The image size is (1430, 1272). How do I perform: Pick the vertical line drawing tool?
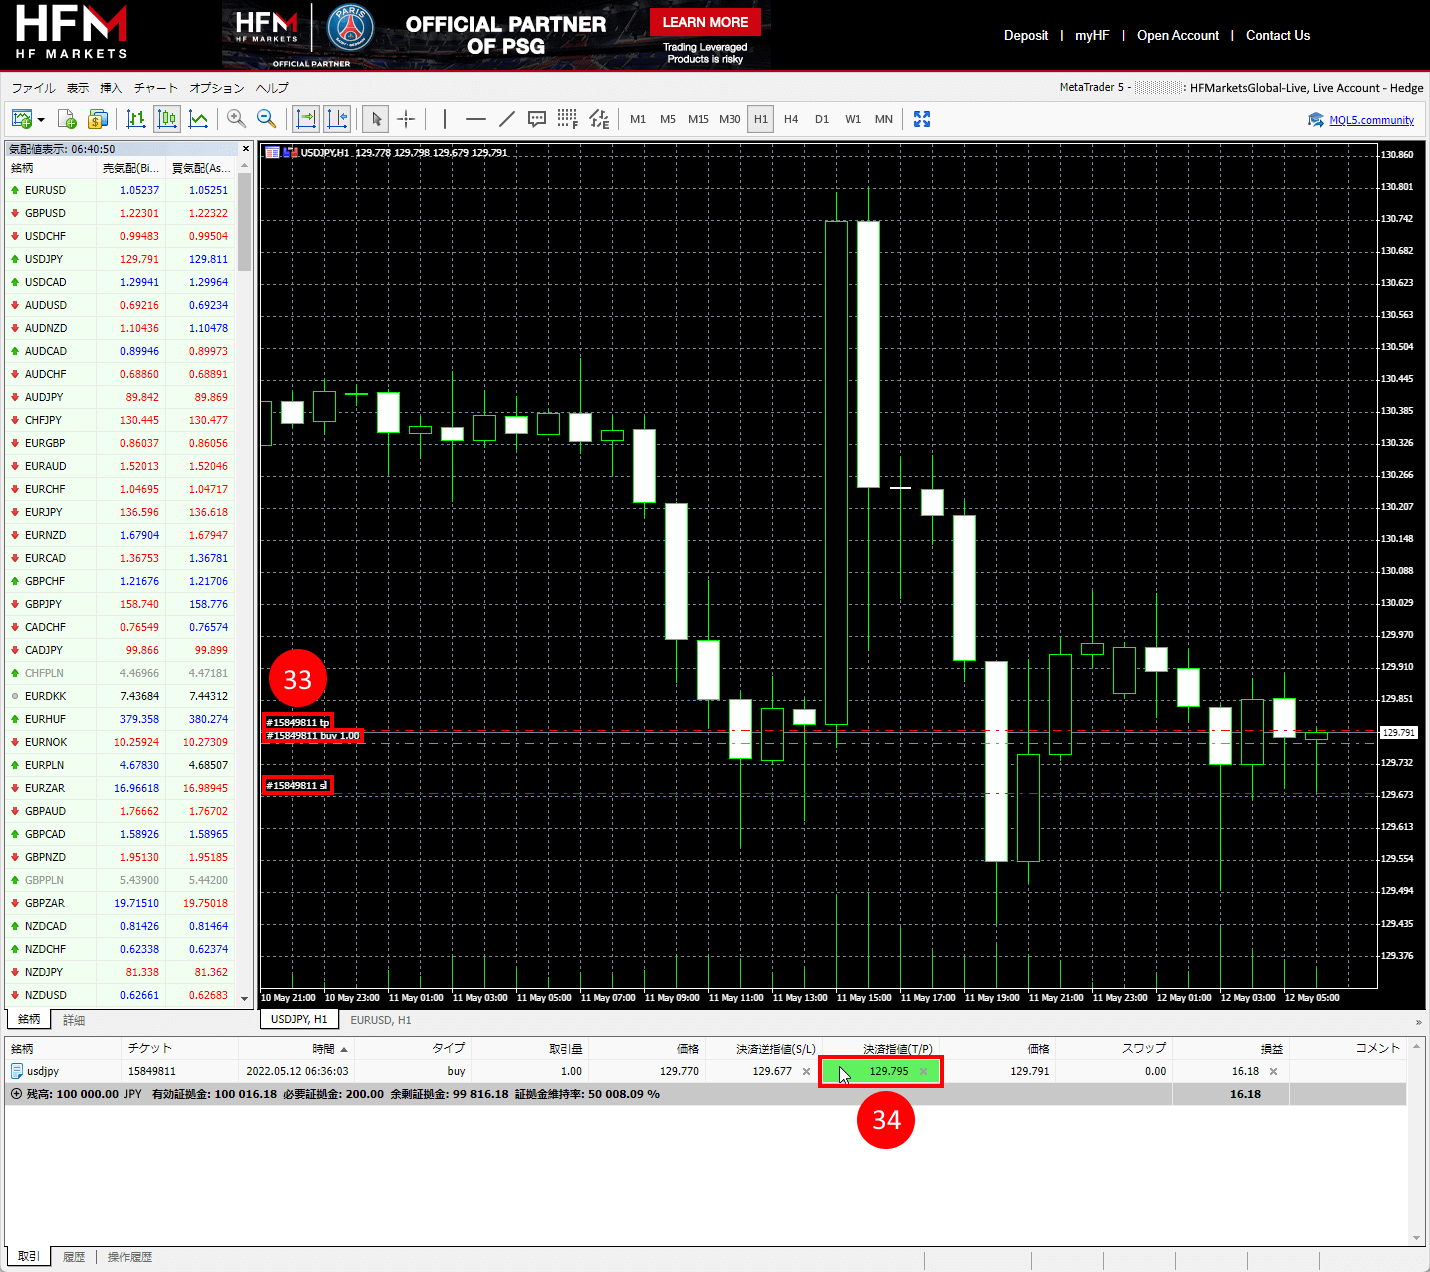point(445,119)
